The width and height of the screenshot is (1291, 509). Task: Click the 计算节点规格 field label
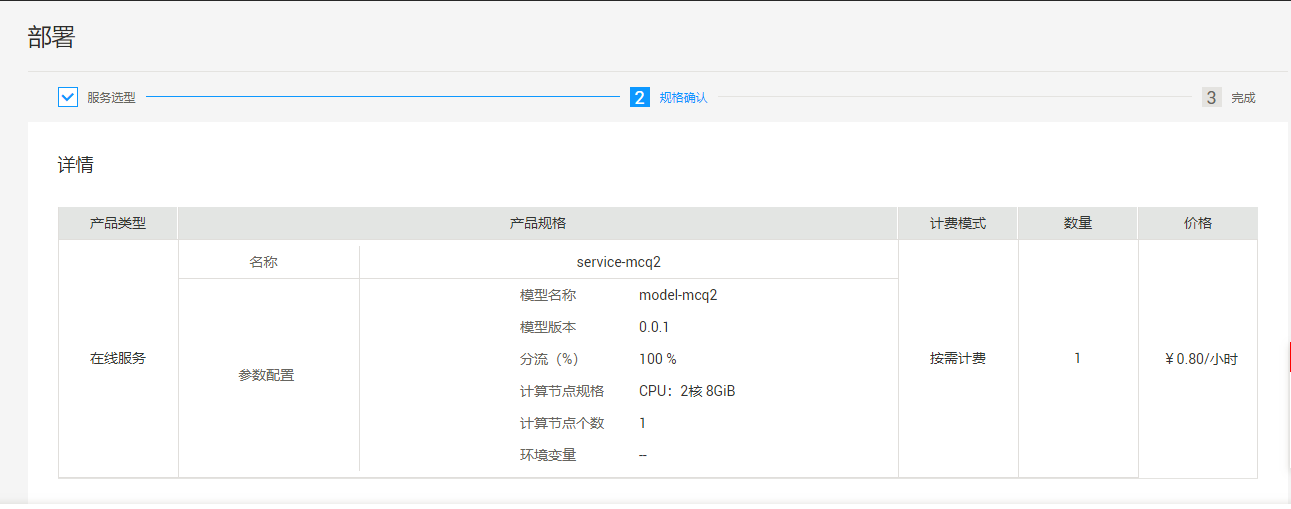pyautogui.click(x=562, y=391)
